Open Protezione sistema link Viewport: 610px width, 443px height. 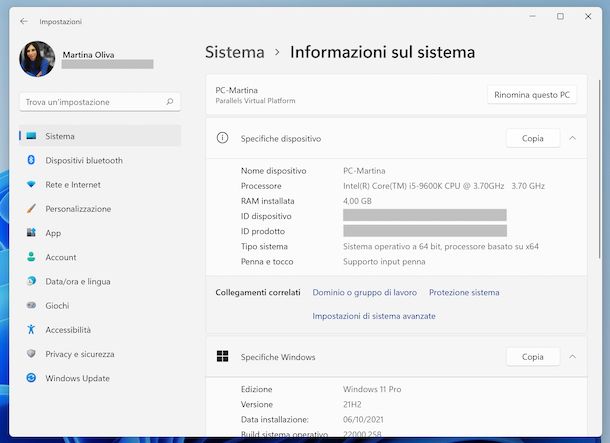coord(464,292)
